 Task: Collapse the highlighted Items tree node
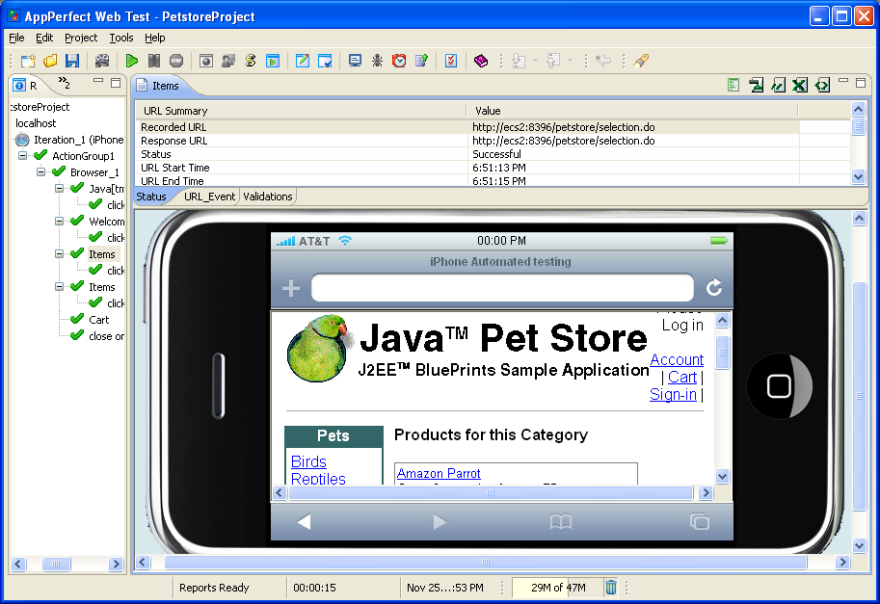pyautogui.click(x=59, y=254)
